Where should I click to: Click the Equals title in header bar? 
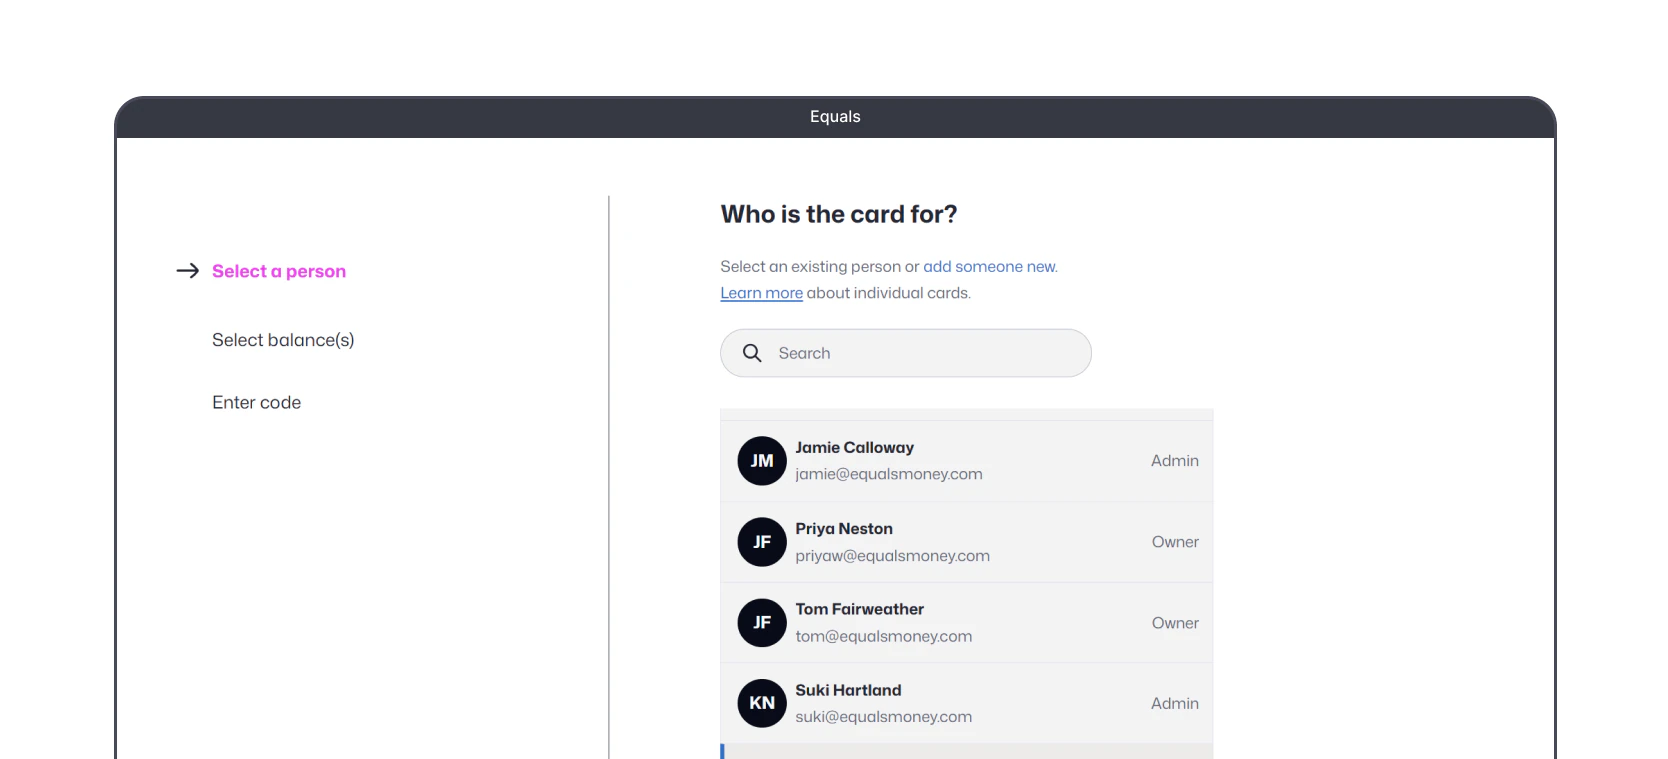coord(835,117)
